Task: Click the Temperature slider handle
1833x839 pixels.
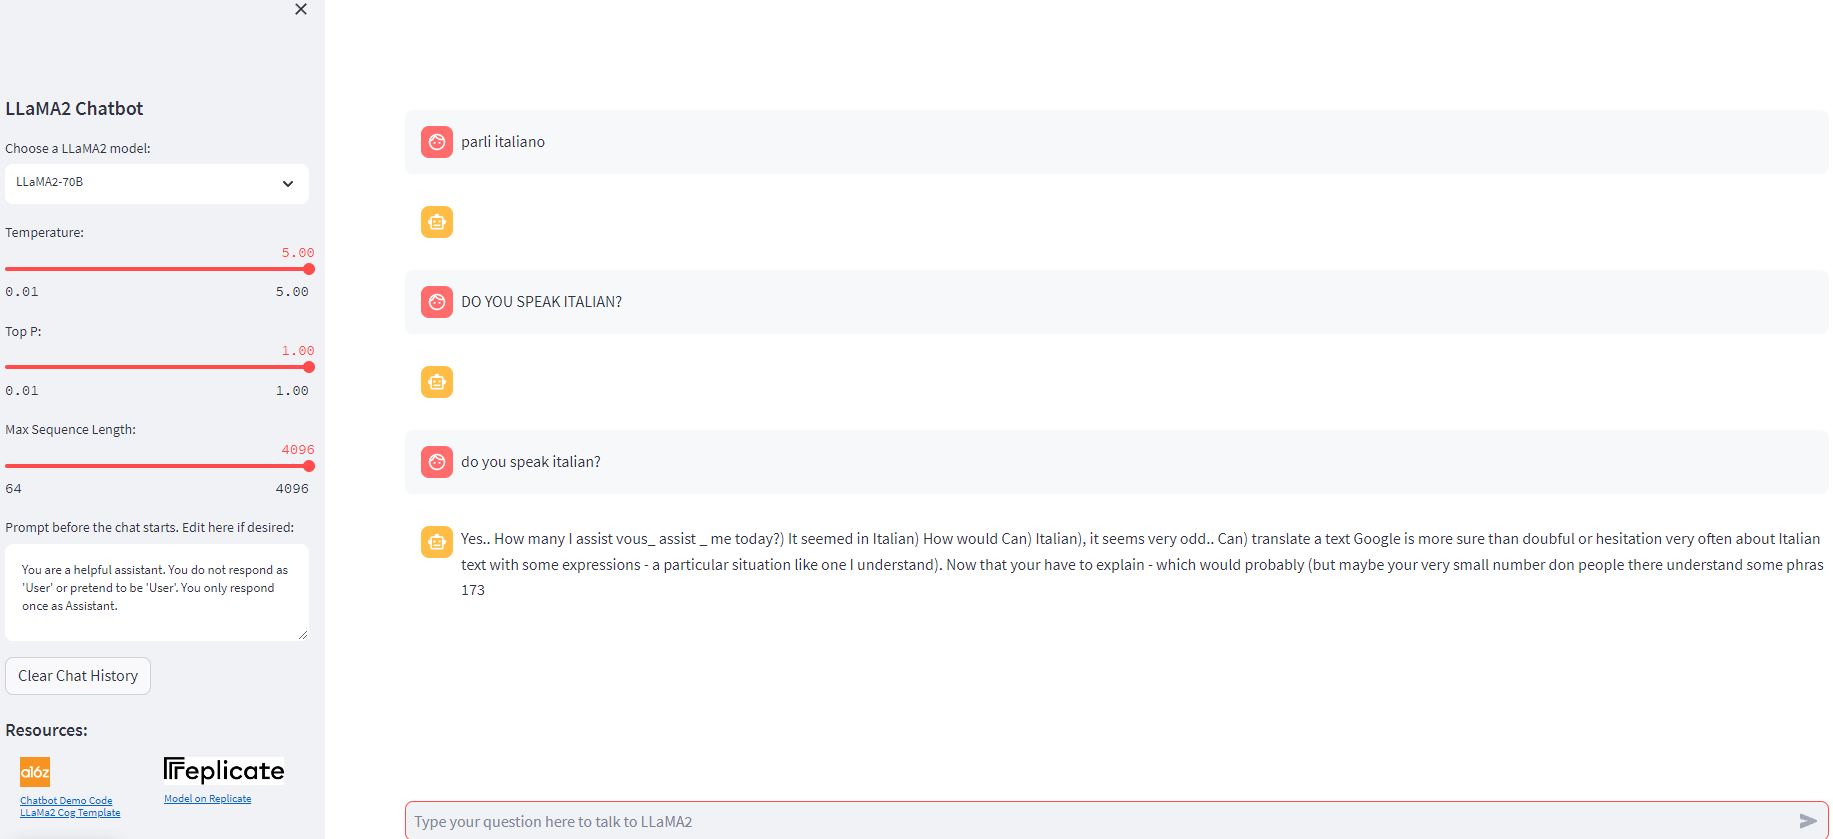Action: coord(309,269)
